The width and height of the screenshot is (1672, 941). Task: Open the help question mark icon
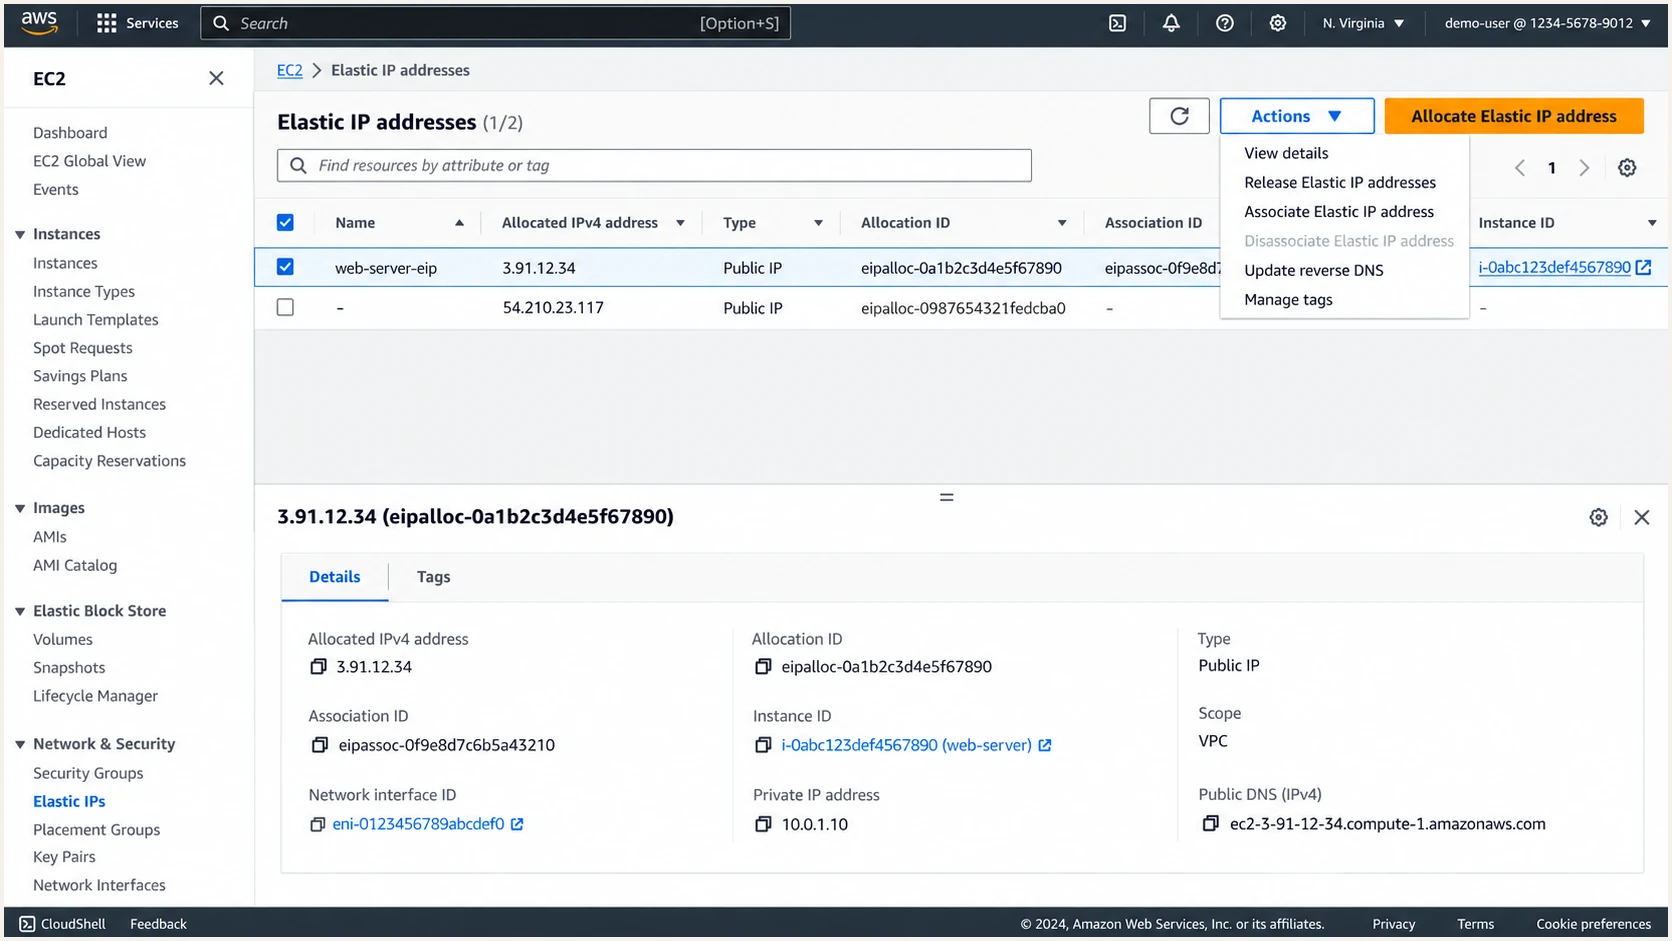(1224, 23)
